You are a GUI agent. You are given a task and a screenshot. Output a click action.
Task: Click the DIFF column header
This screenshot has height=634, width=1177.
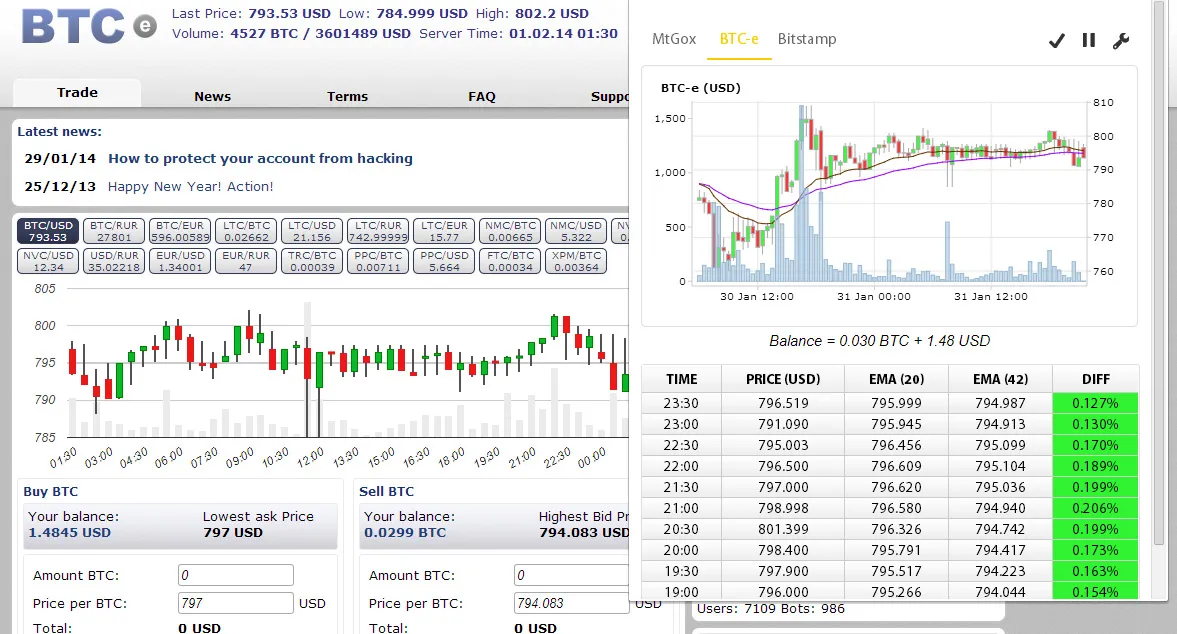point(1095,380)
